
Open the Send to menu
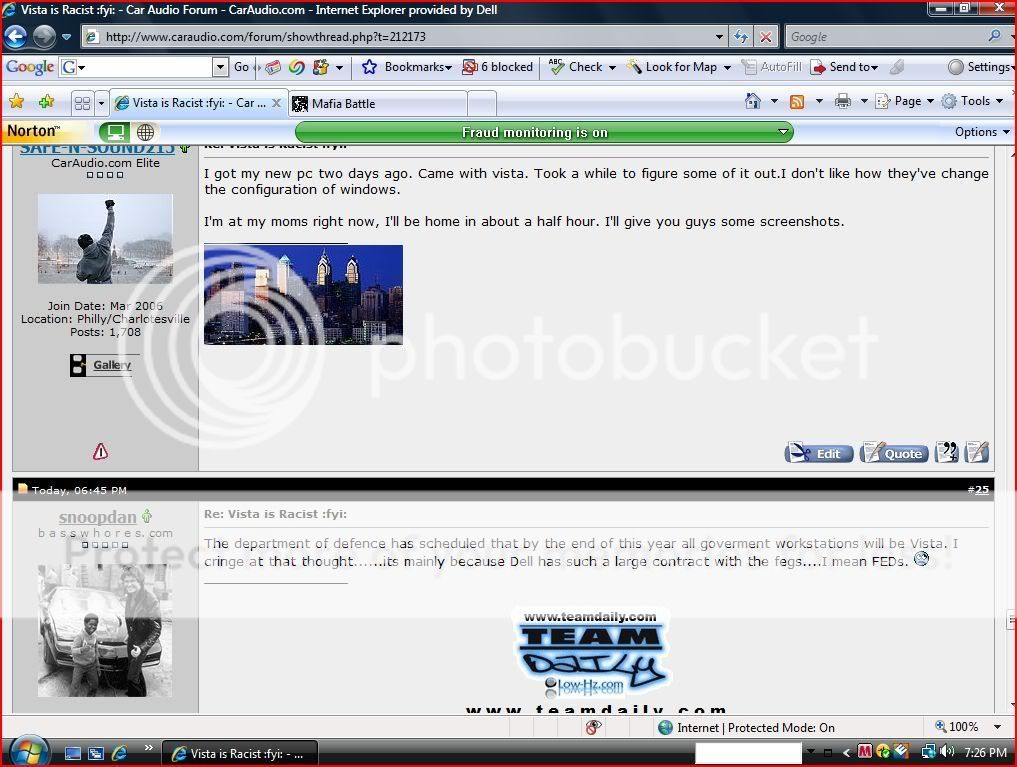pos(844,67)
